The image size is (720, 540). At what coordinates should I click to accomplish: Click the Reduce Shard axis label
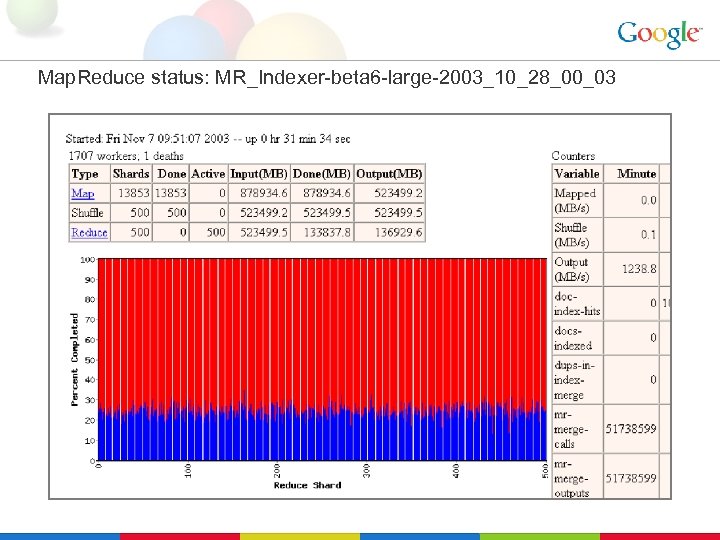point(307,485)
